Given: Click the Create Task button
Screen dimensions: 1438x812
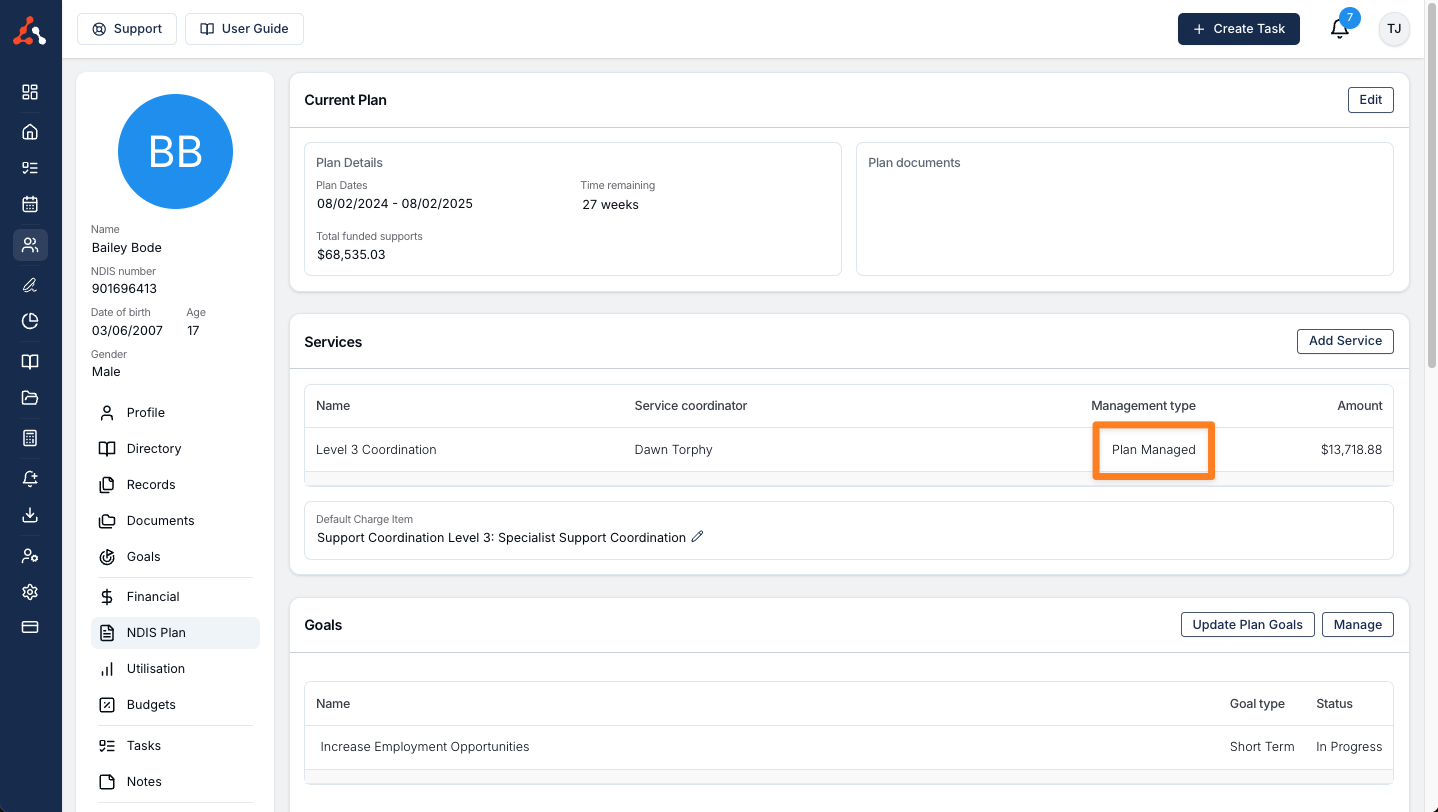Looking at the screenshot, I should point(1238,29).
